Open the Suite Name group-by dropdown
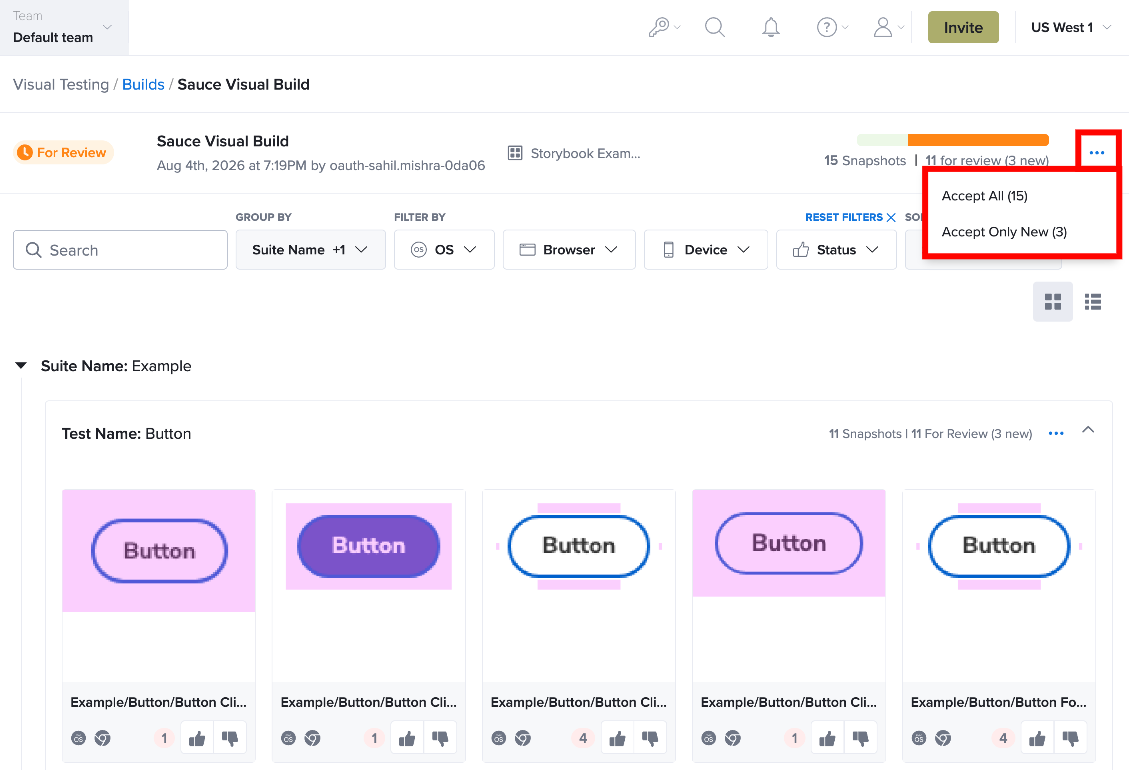 point(310,250)
